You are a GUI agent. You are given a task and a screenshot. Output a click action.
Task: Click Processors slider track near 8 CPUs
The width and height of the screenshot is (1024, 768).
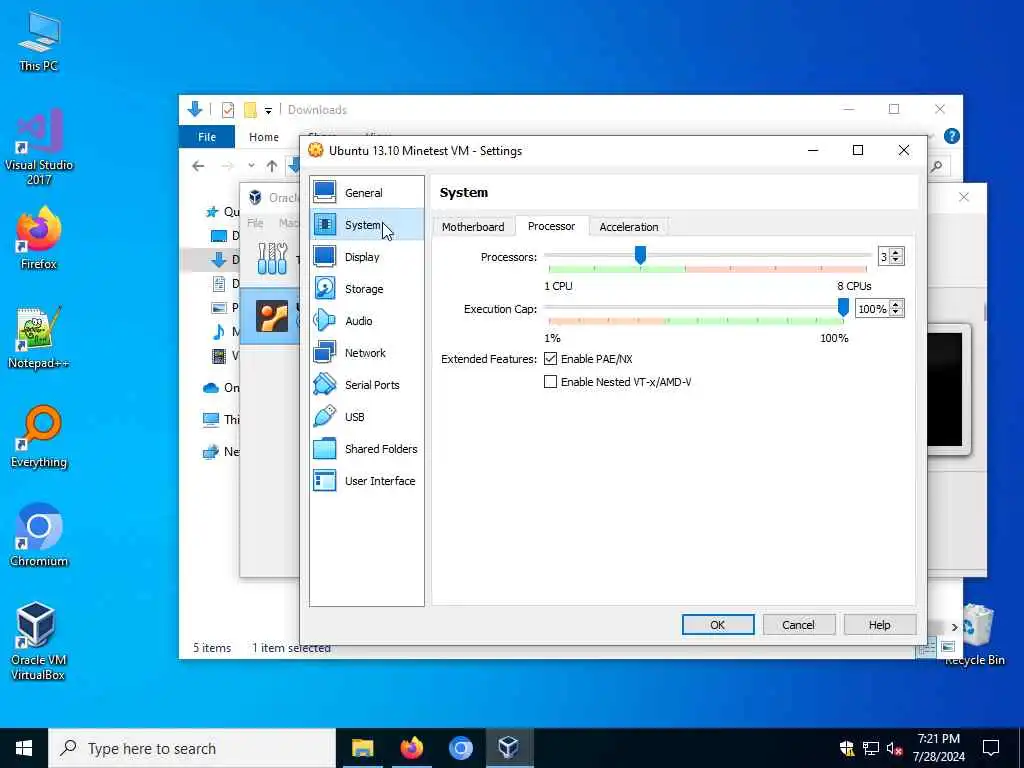865,255
